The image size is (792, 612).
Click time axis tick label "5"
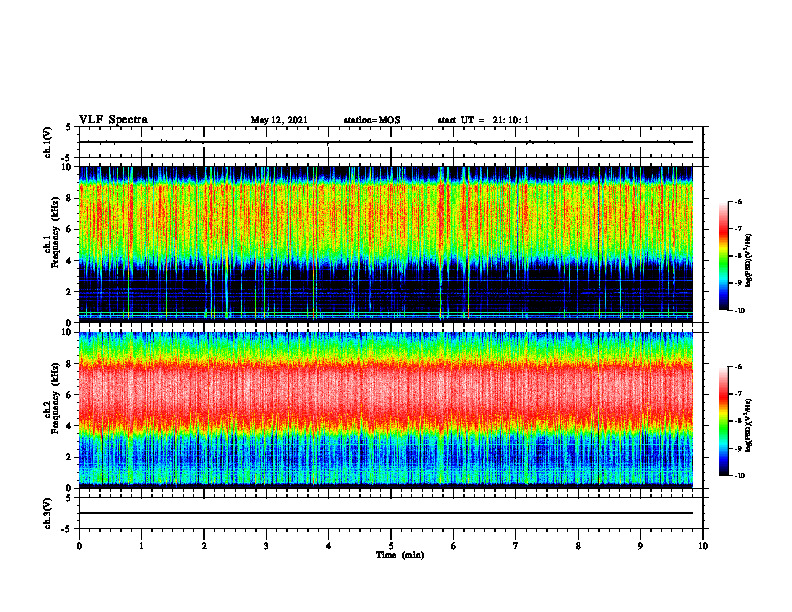391,546
